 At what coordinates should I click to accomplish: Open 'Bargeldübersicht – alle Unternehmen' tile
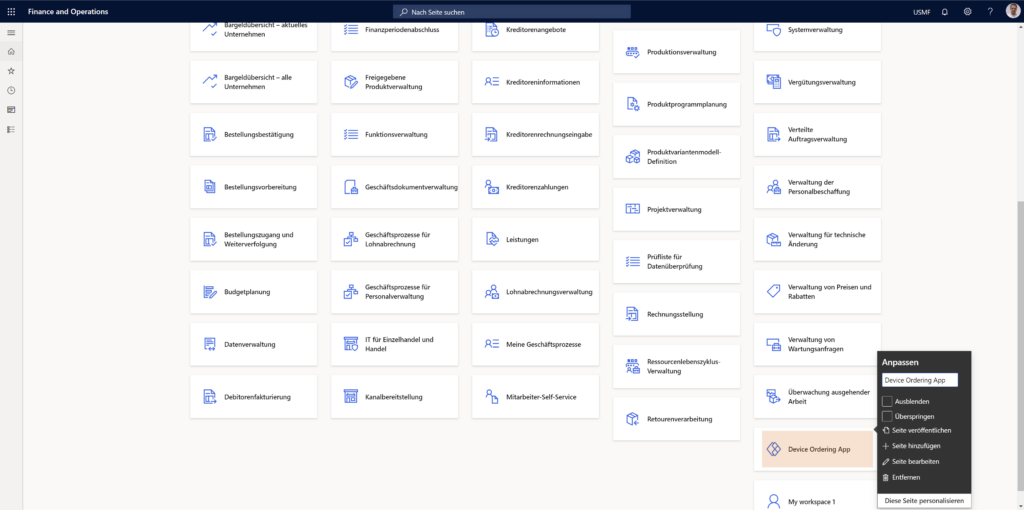[x=253, y=82]
